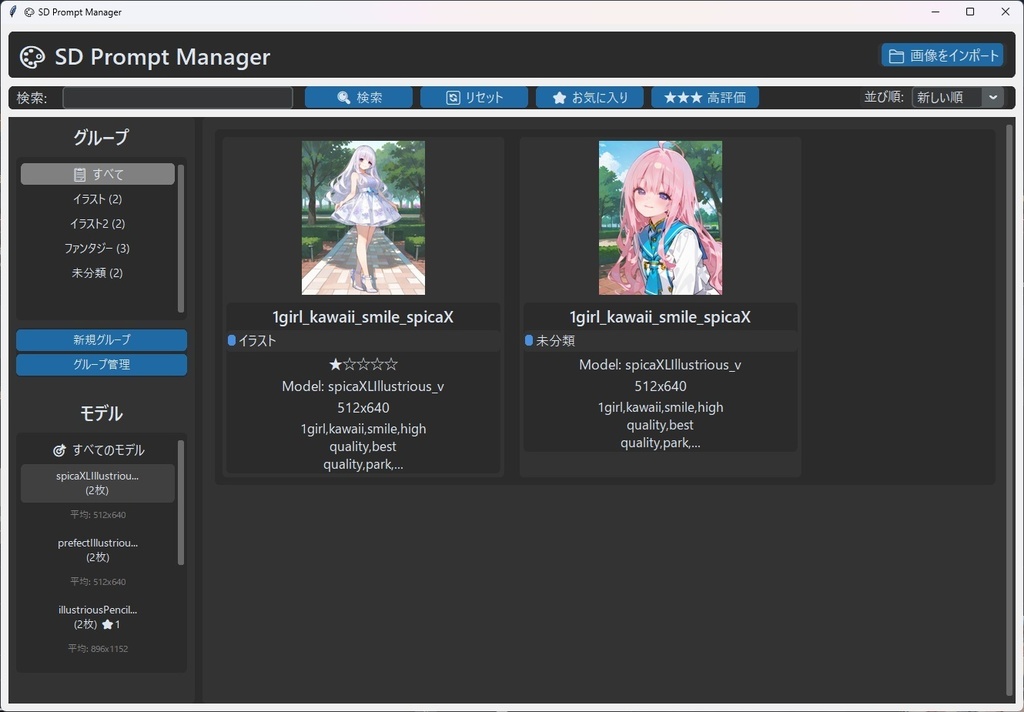Click the 検索 button
The width and height of the screenshot is (1024, 712).
pyautogui.click(x=359, y=97)
